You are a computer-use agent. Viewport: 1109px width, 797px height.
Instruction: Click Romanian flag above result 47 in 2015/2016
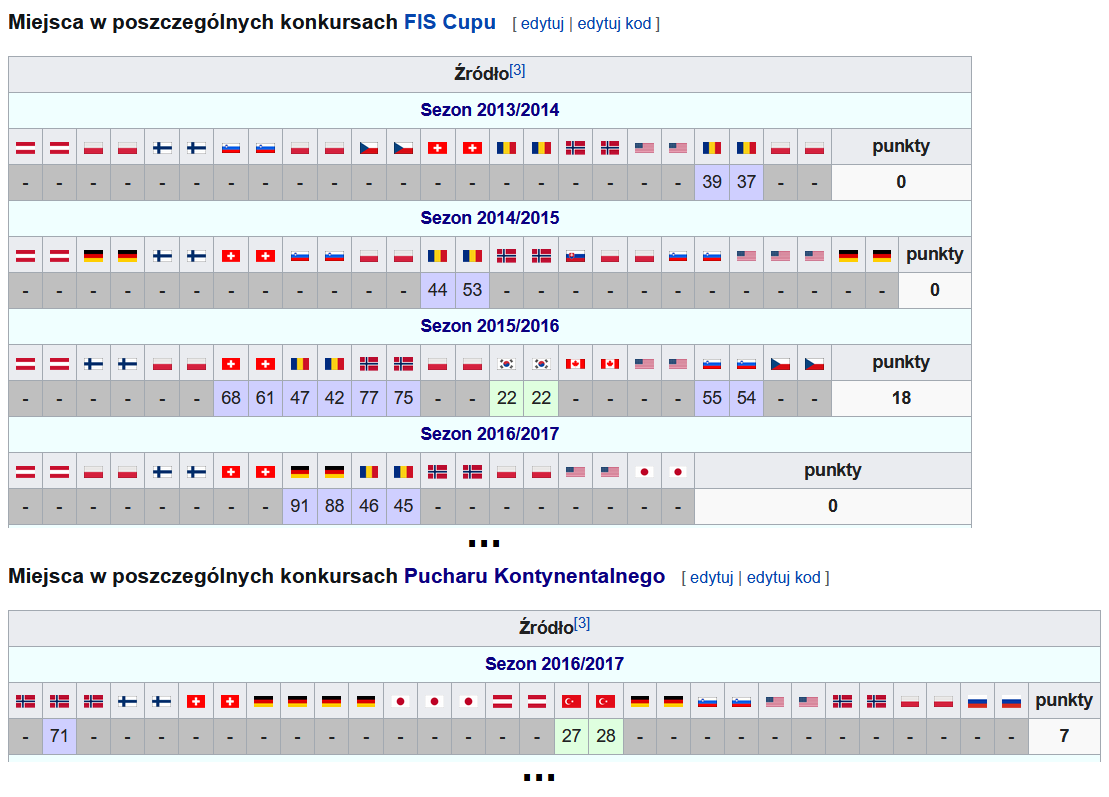[x=300, y=364]
